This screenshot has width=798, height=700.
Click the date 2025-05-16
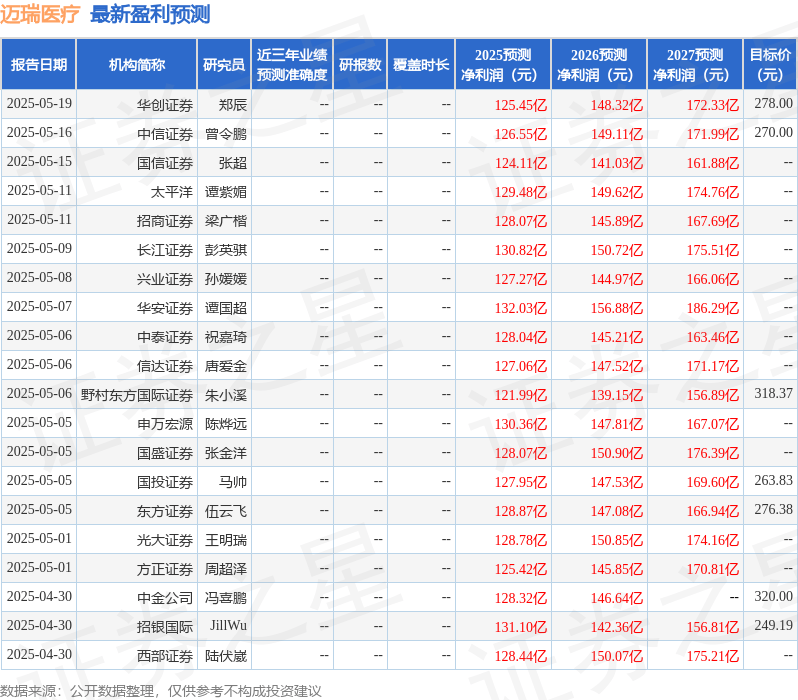[39, 132]
